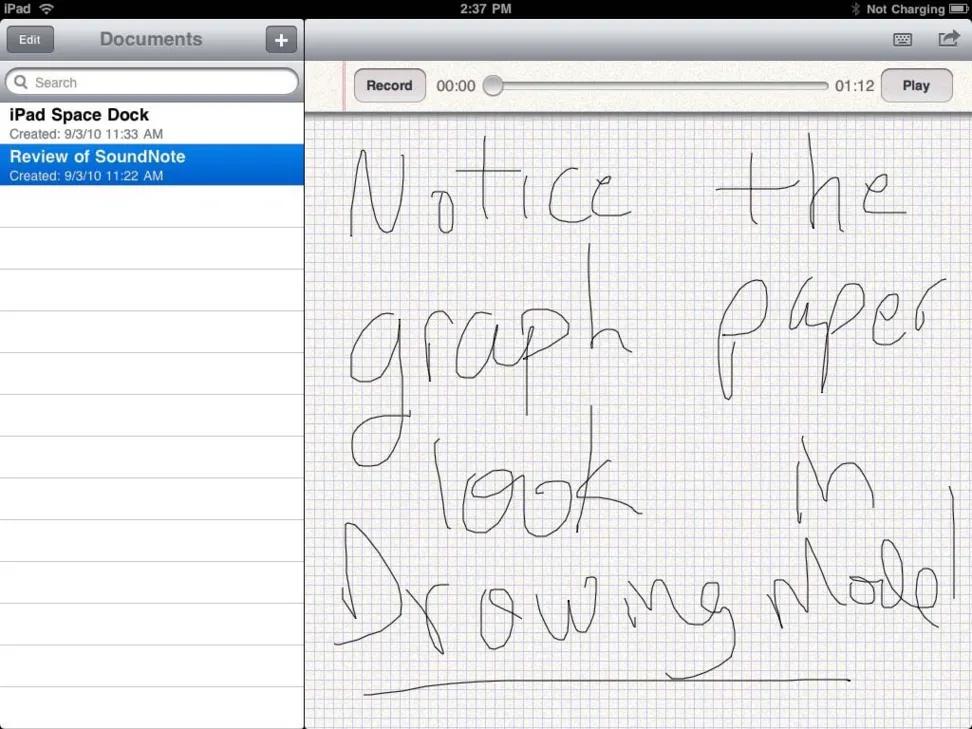Play back the audio with Play

pyautogui.click(x=916, y=86)
